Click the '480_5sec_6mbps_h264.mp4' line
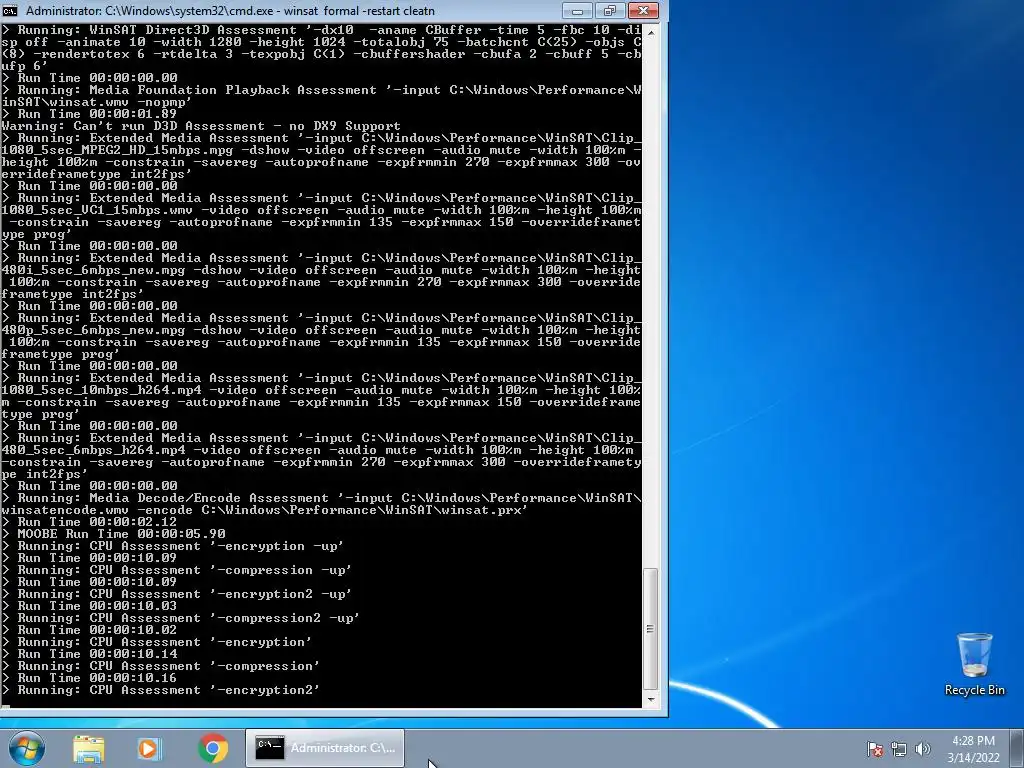The image size is (1024, 768). [x=317, y=450]
